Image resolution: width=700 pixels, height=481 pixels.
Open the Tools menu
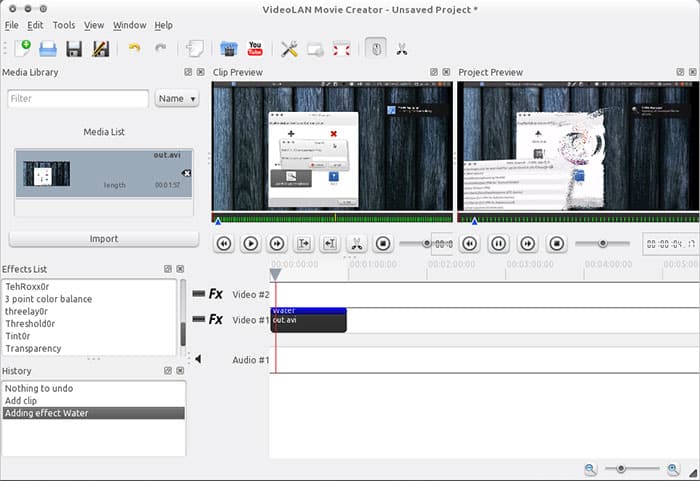(x=64, y=25)
